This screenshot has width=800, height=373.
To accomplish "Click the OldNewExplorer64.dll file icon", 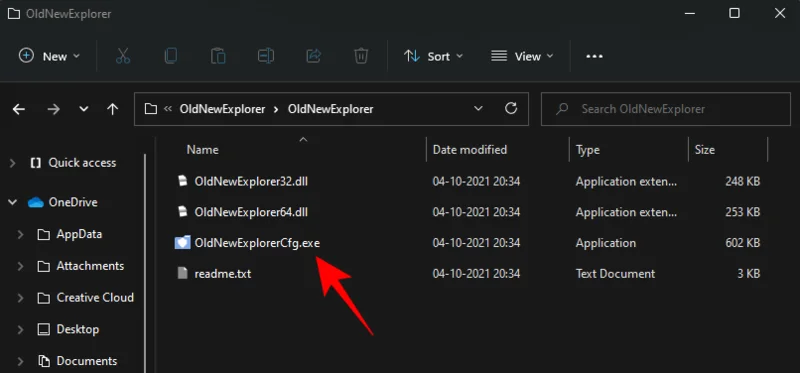I will click(183, 211).
